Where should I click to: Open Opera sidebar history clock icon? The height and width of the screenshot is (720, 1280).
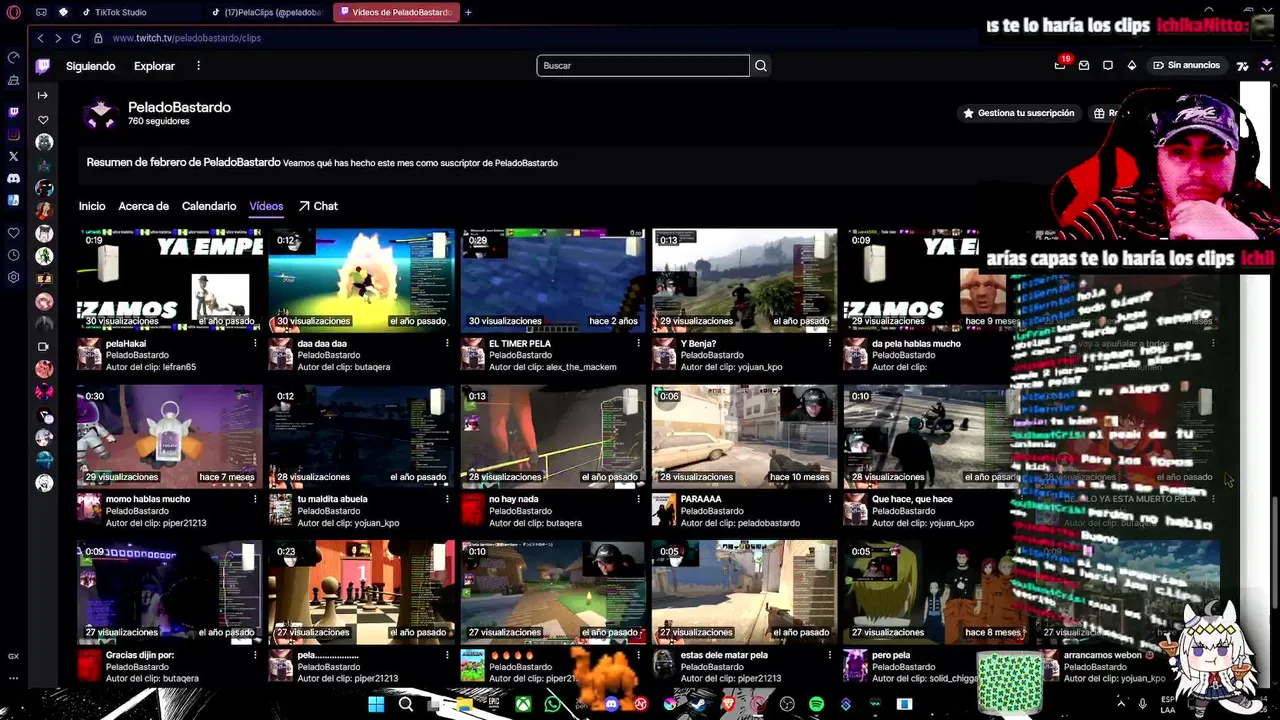pos(14,255)
